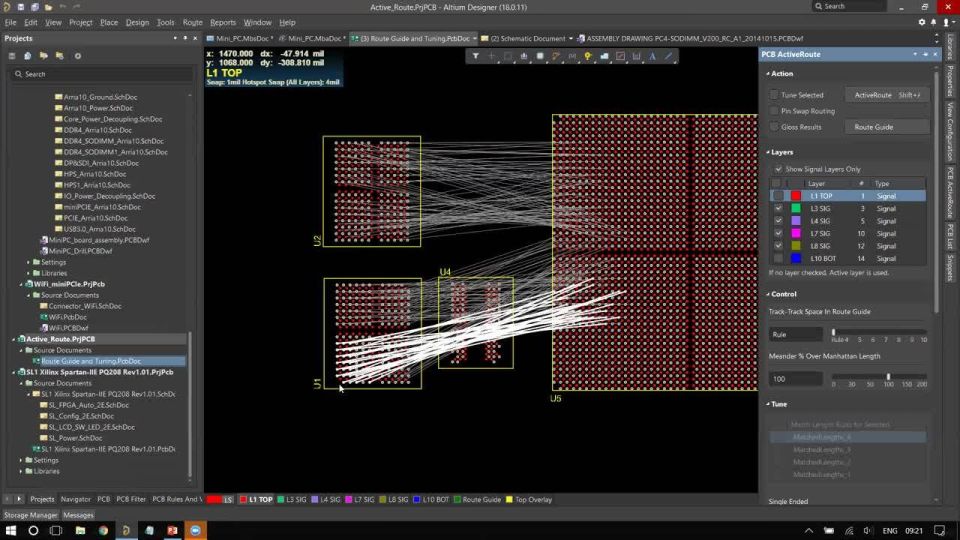The image size is (960, 540).
Task: Collapse the Active_Route.PrjPCB project node
Action: (13, 339)
